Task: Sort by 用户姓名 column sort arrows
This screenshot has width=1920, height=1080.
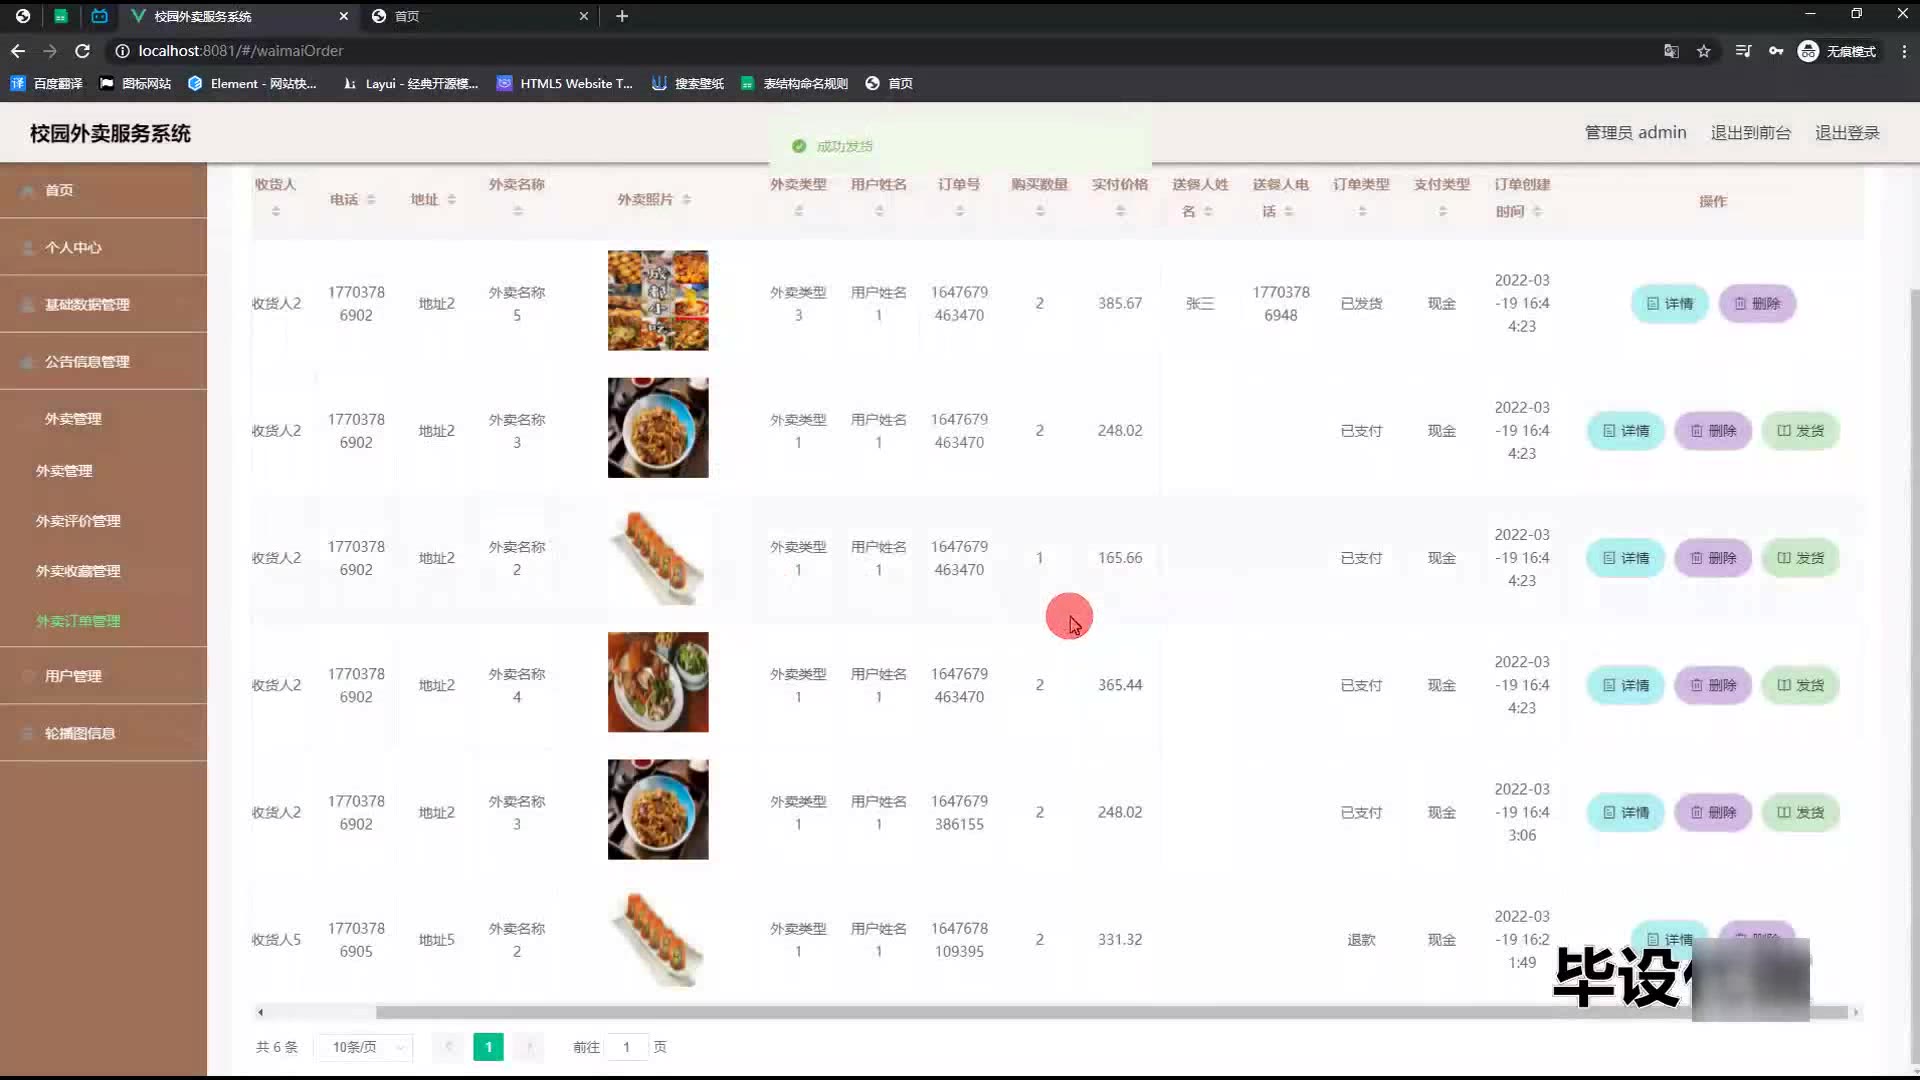Action: (x=879, y=211)
